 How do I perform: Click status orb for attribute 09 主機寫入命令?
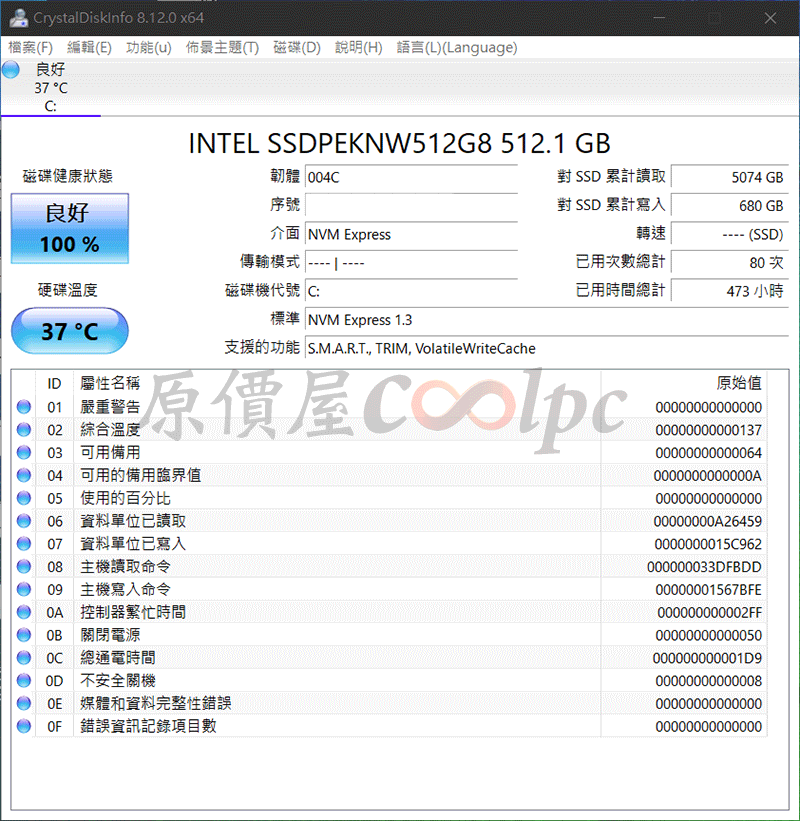point(24,590)
